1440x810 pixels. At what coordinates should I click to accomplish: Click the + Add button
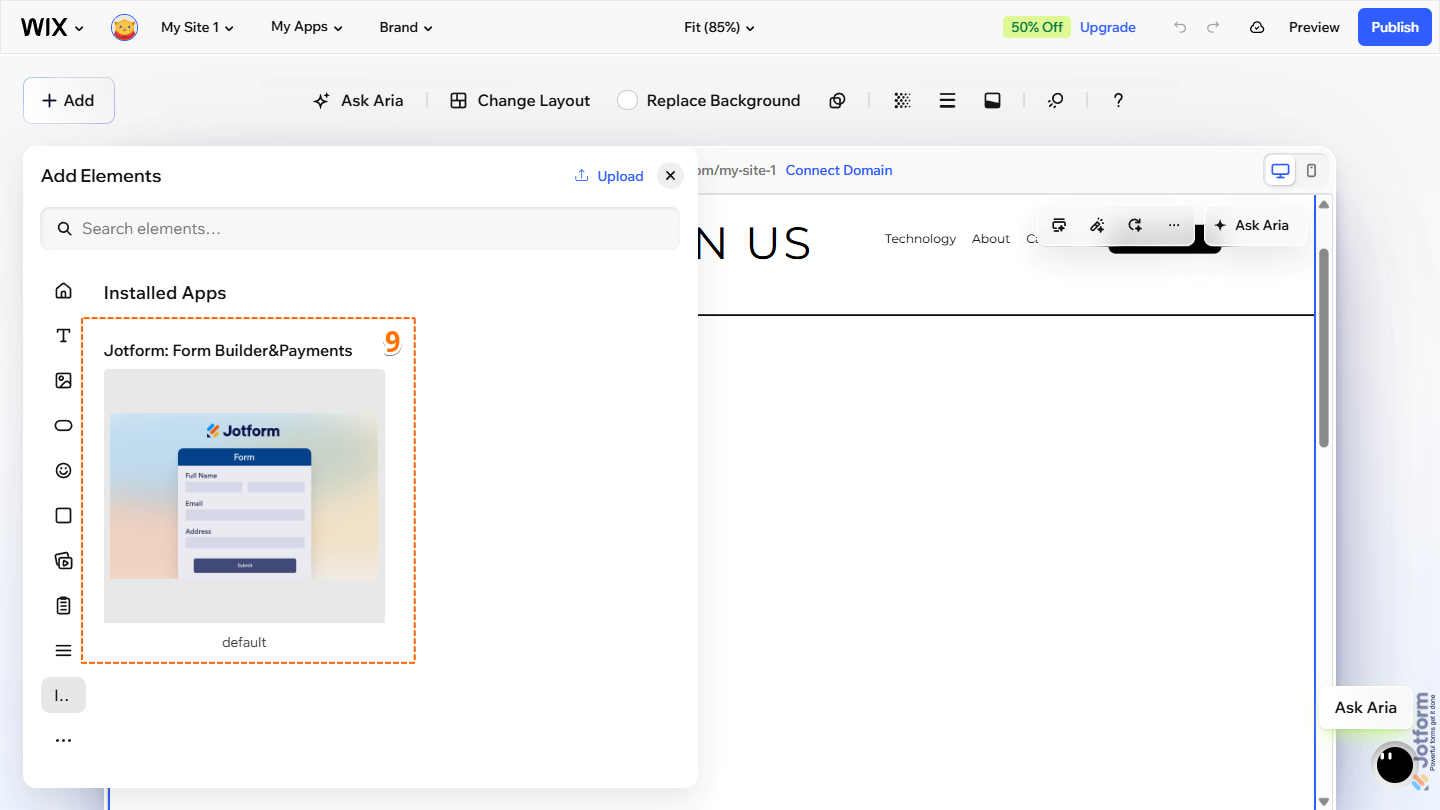coord(69,100)
